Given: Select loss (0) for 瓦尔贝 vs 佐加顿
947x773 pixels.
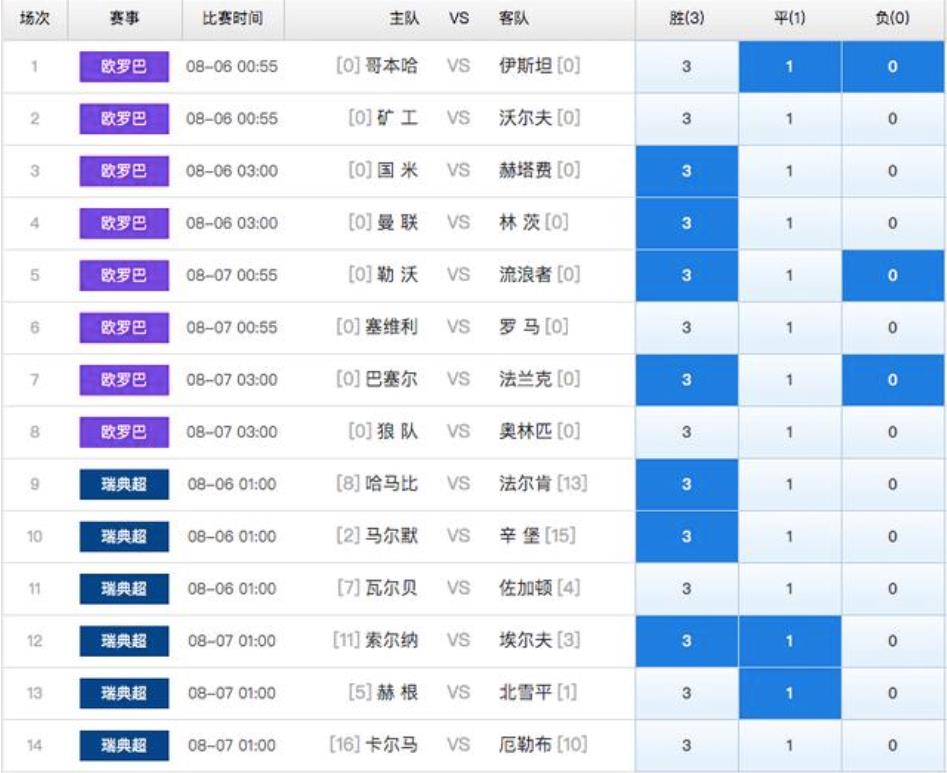Looking at the screenshot, I should 893,589.
